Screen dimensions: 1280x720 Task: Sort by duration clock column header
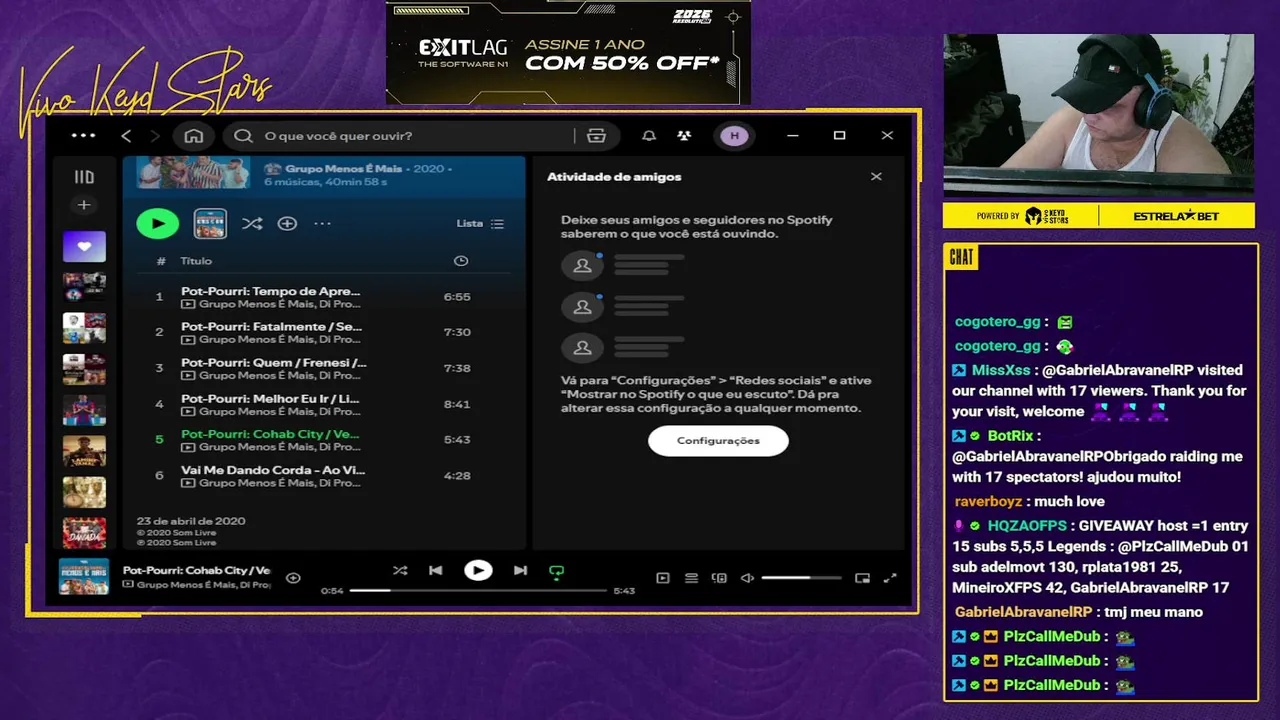pyautogui.click(x=461, y=261)
